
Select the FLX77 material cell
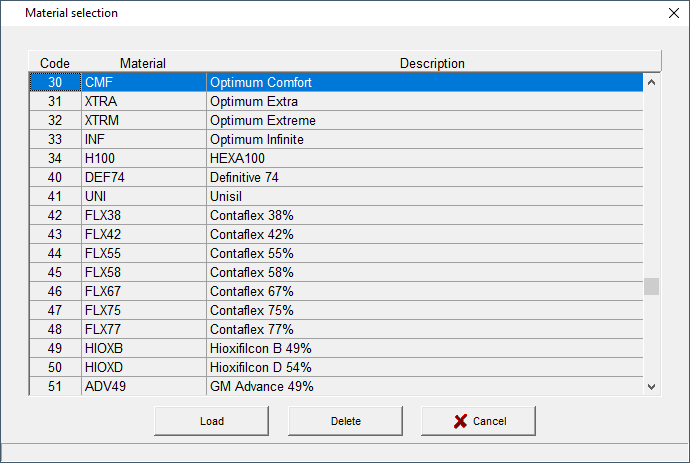[x=144, y=329]
